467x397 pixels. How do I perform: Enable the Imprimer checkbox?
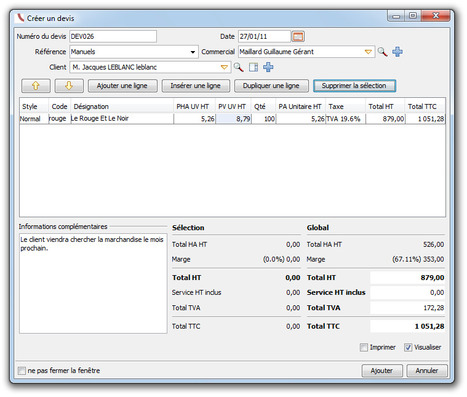(x=363, y=347)
